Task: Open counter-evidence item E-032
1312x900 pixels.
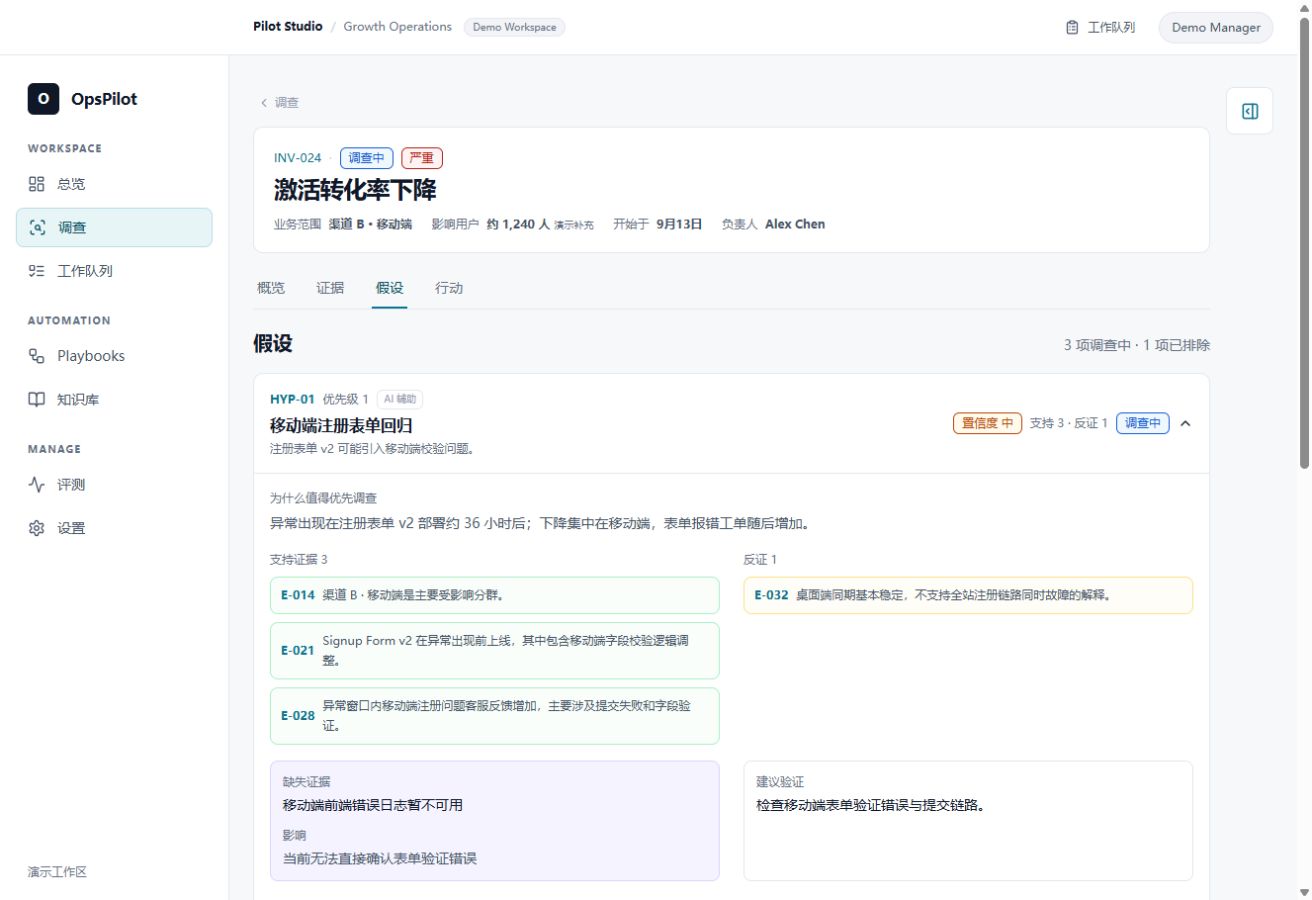Action: pos(968,595)
